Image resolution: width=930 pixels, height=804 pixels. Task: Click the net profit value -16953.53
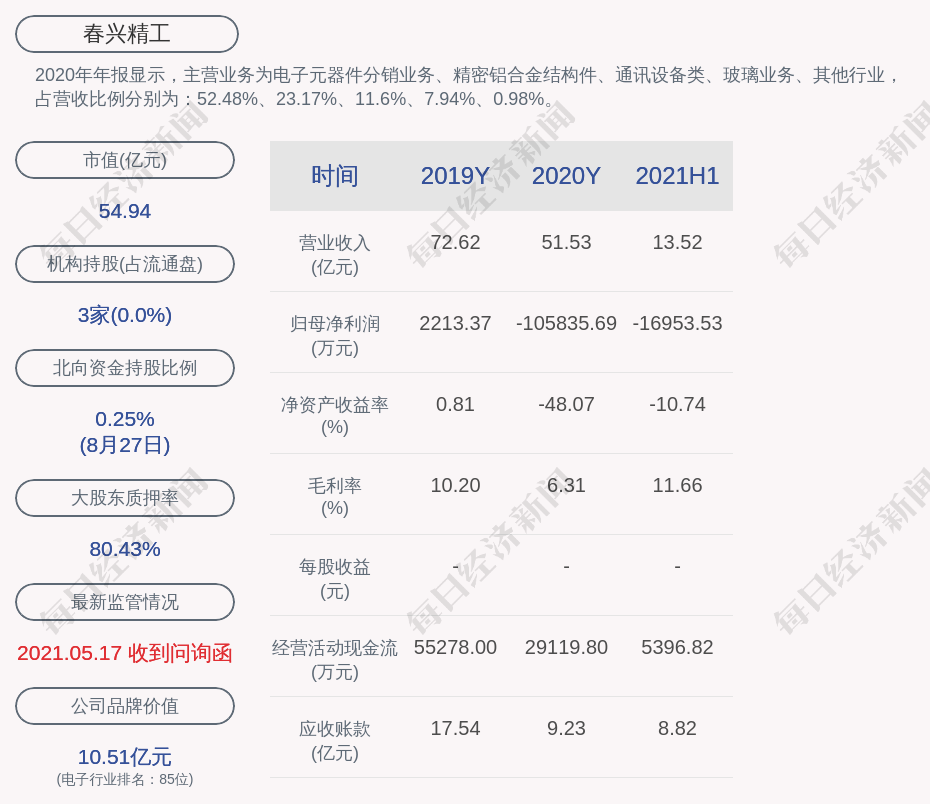[x=677, y=324]
